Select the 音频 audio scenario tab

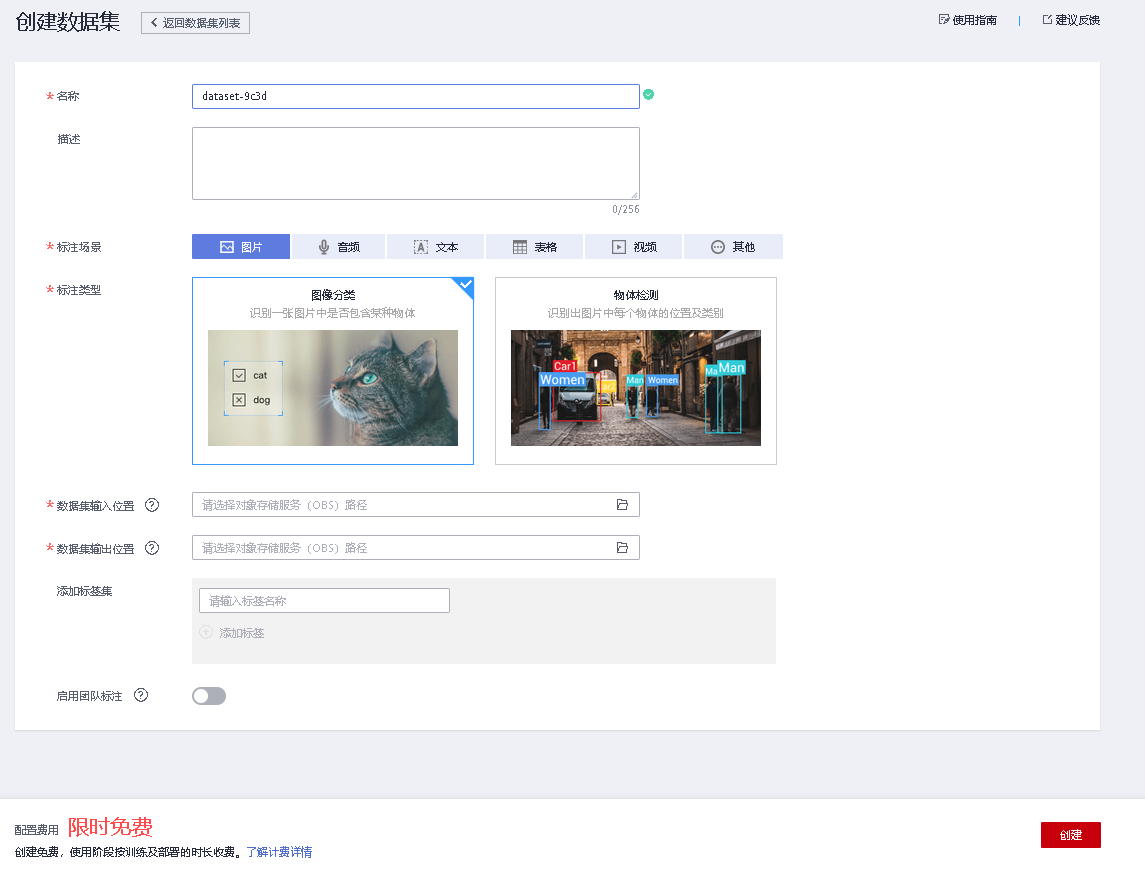click(339, 247)
